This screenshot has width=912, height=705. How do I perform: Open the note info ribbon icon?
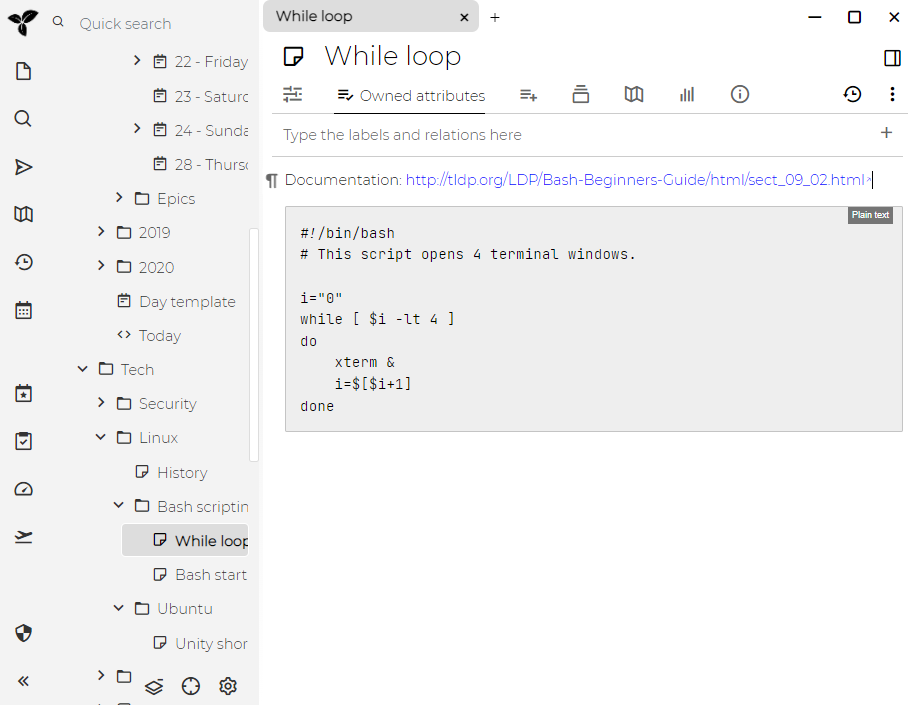[740, 94]
